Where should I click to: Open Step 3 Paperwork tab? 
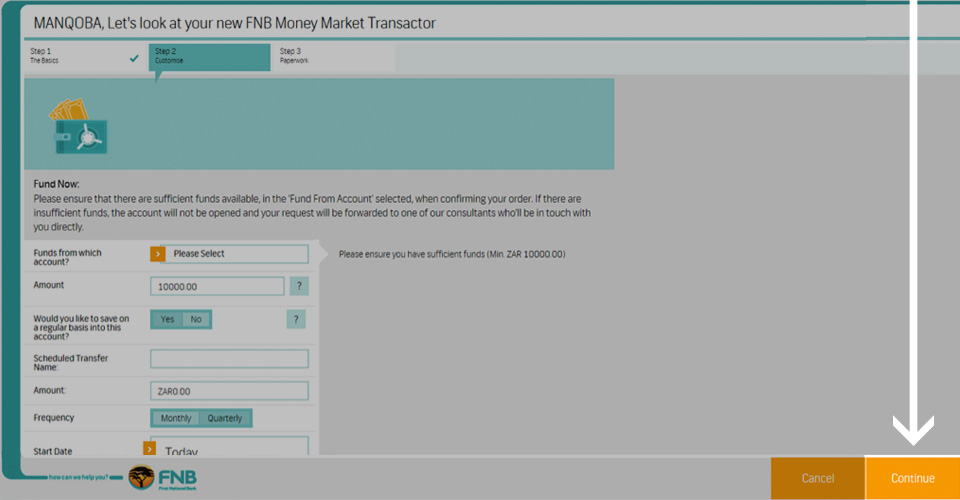[x=334, y=56]
